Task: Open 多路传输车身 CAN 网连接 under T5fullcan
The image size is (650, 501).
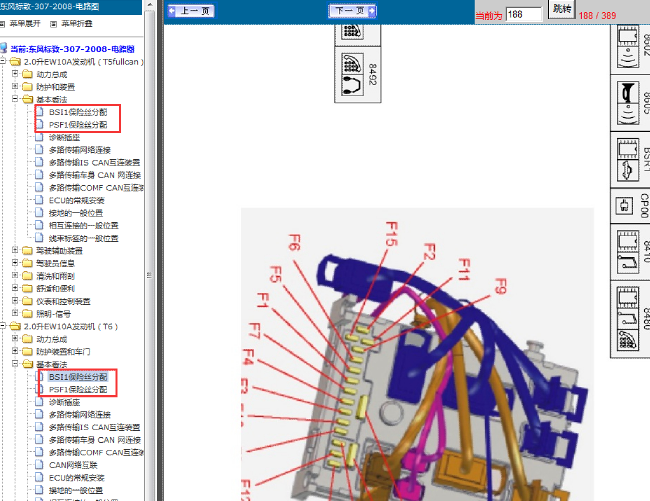Action: pos(95,175)
